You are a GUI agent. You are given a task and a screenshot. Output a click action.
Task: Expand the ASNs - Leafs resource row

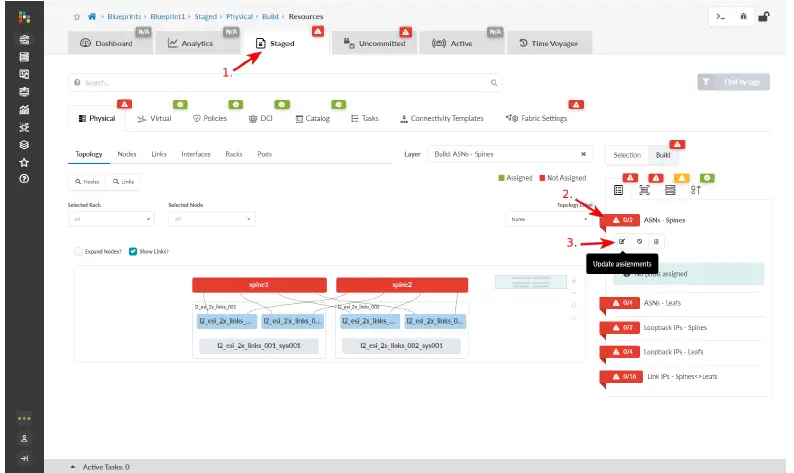[x=682, y=303]
